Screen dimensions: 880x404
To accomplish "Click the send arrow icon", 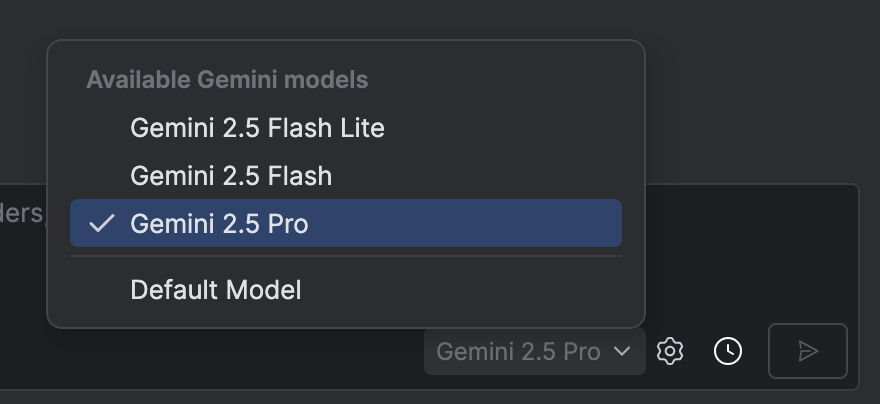I will click(808, 351).
